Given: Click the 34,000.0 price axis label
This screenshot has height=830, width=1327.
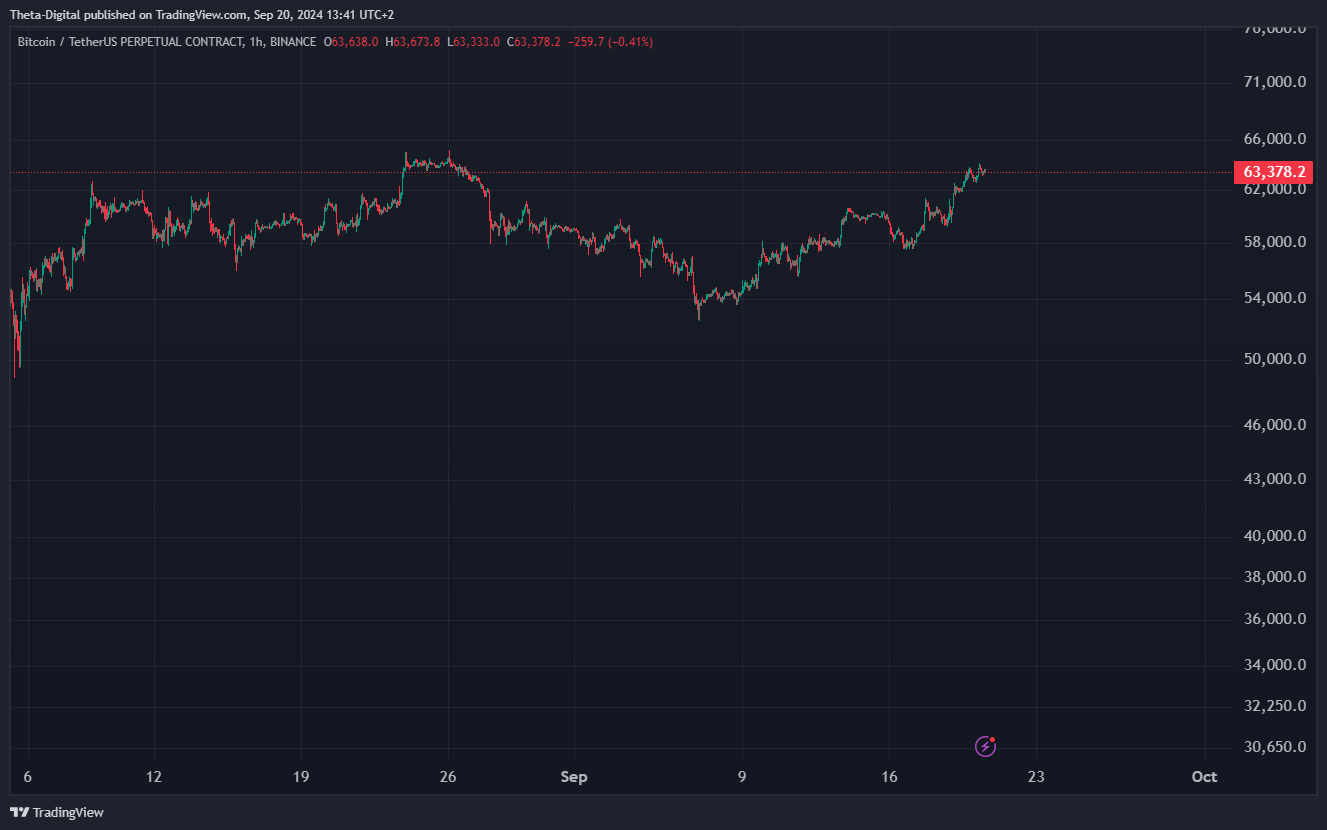Looking at the screenshot, I should pyautogui.click(x=1274, y=664).
